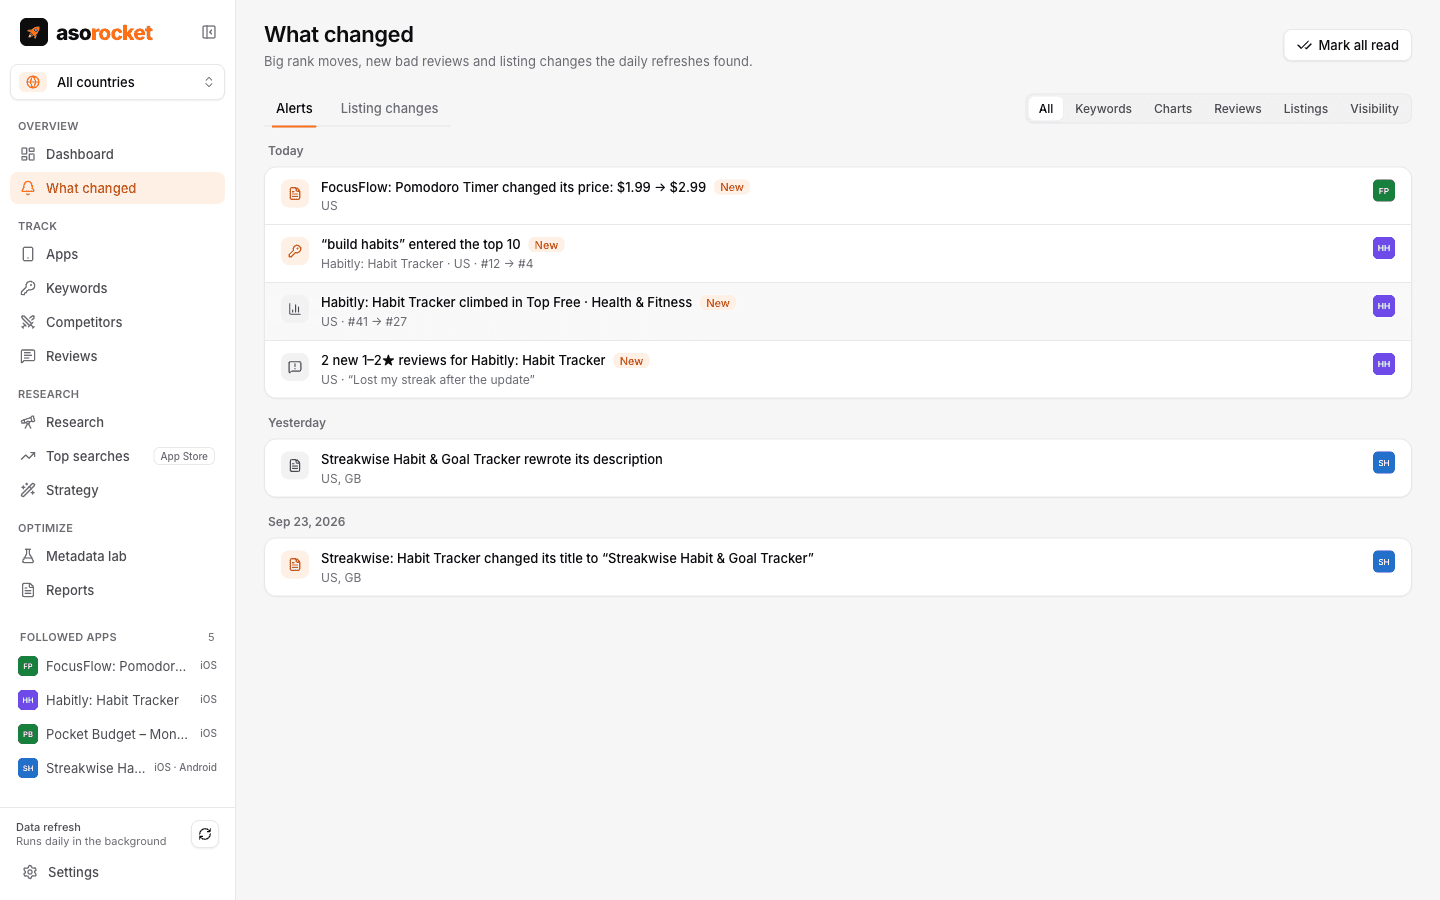The width and height of the screenshot is (1440, 900).
Task: Click HH badge on build habits alert
Action: click(x=1384, y=248)
